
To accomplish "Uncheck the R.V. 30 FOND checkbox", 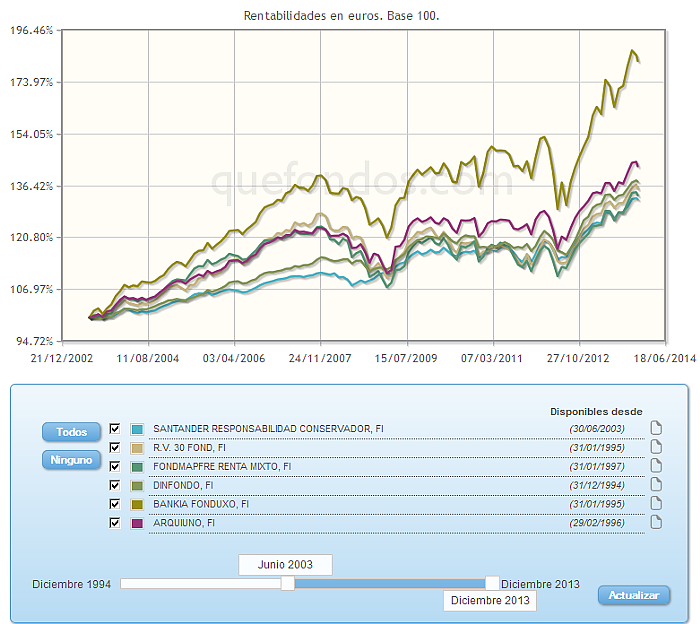I will (x=115, y=447).
